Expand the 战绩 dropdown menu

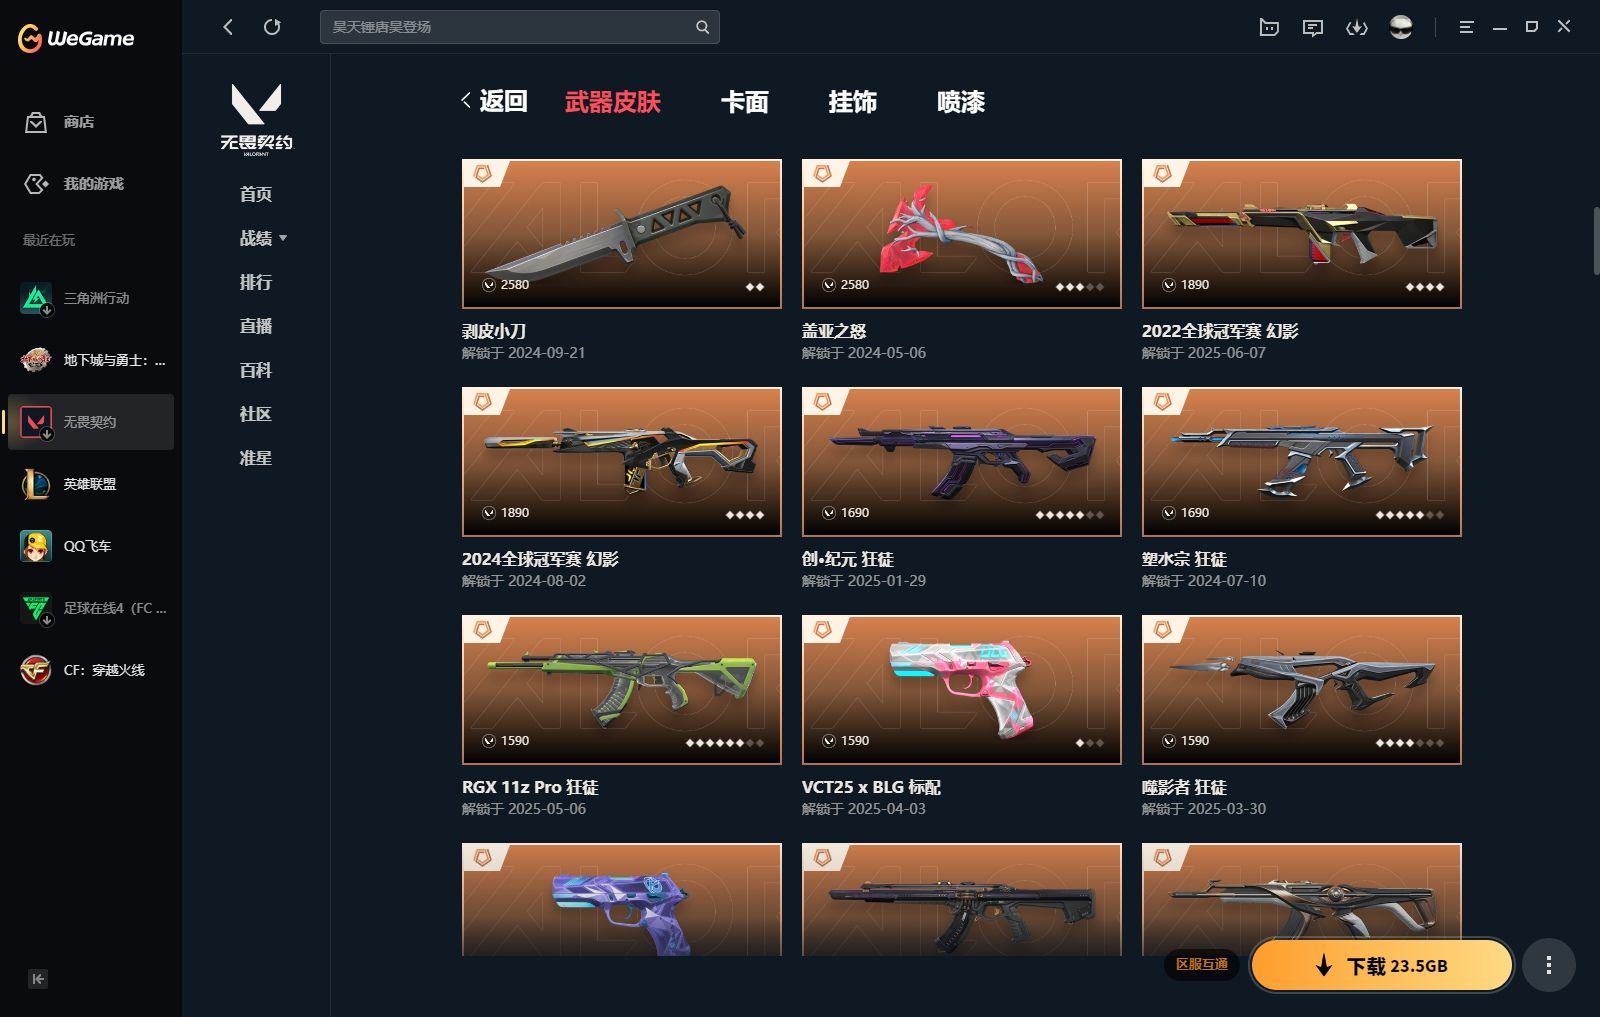coord(263,238)
